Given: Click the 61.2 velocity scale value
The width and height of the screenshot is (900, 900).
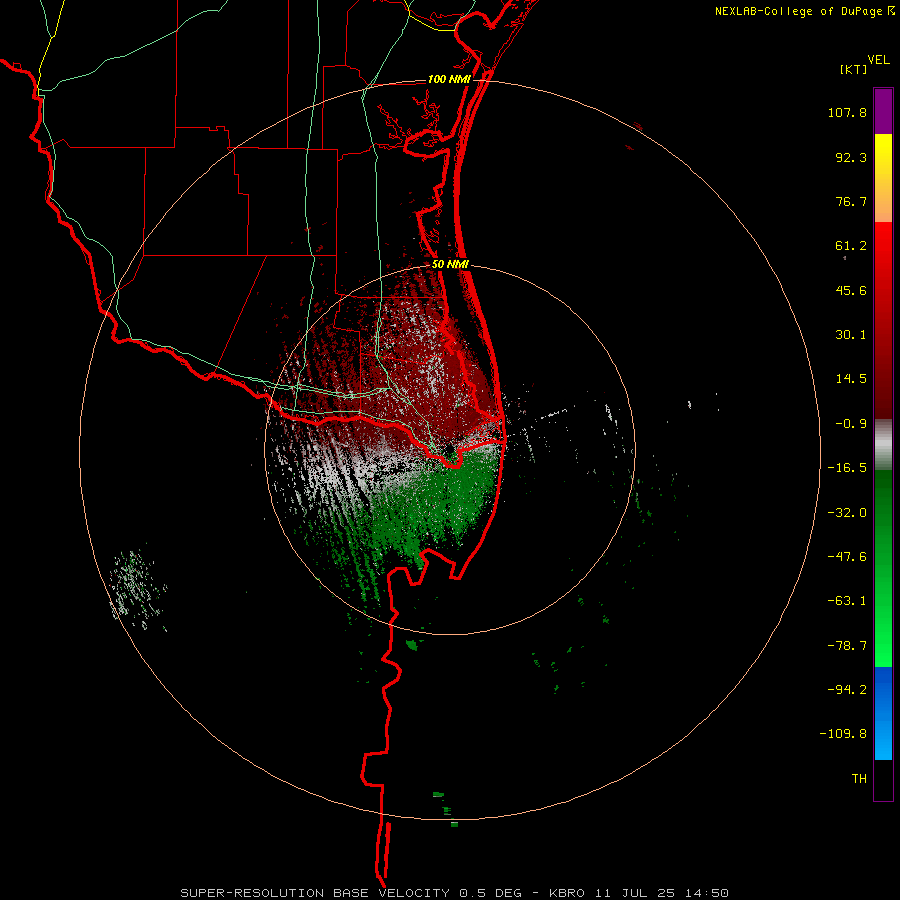Looking at the screenshot, I should [851, 246].
